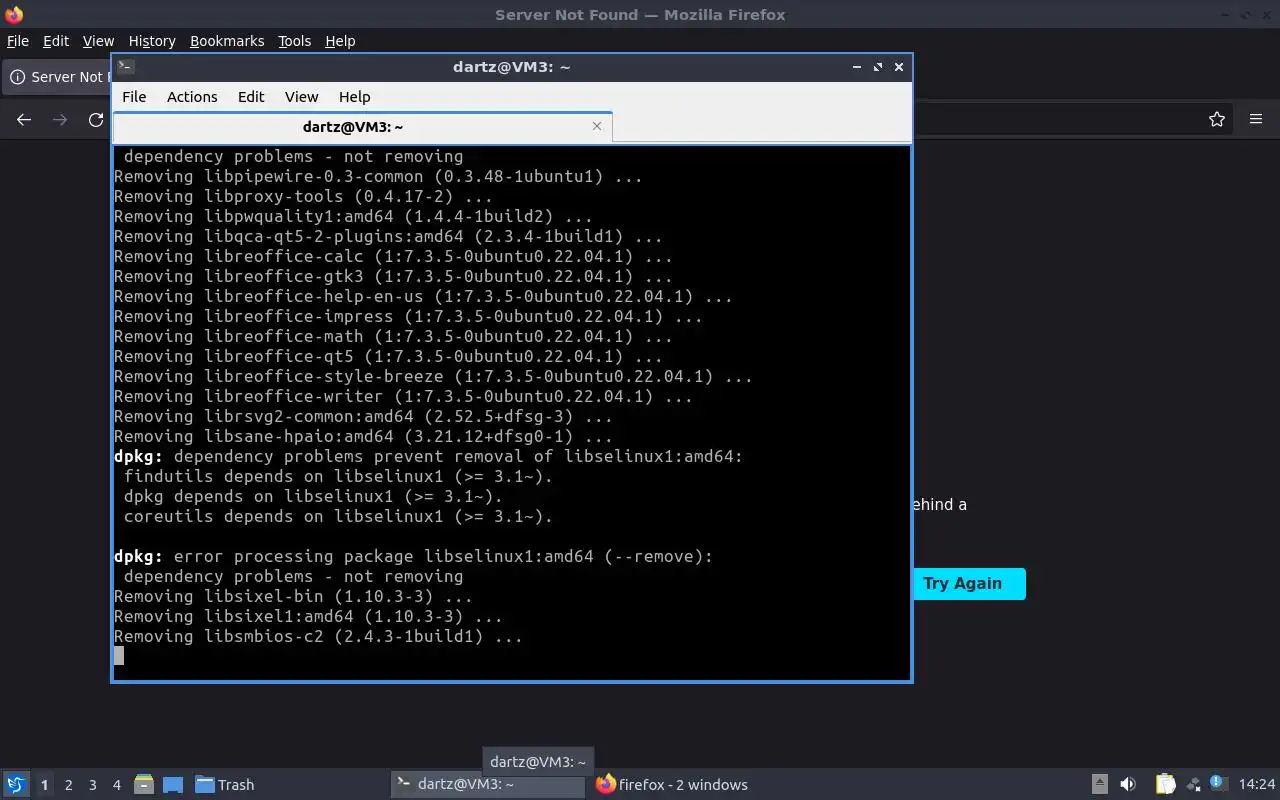Viewport: 1280px width, 800px height.
Task: Click terminal line 'Removing libreoffice-calc'
Action: tap(393, 257)
